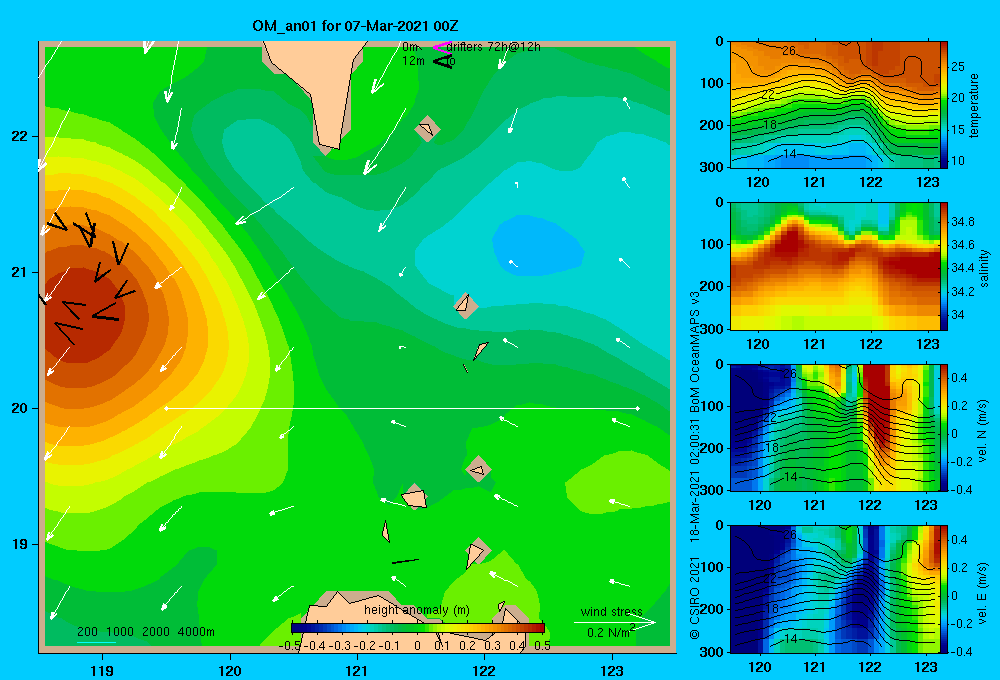Click the vertical "temperature" axis label

(x=974, y=105)
